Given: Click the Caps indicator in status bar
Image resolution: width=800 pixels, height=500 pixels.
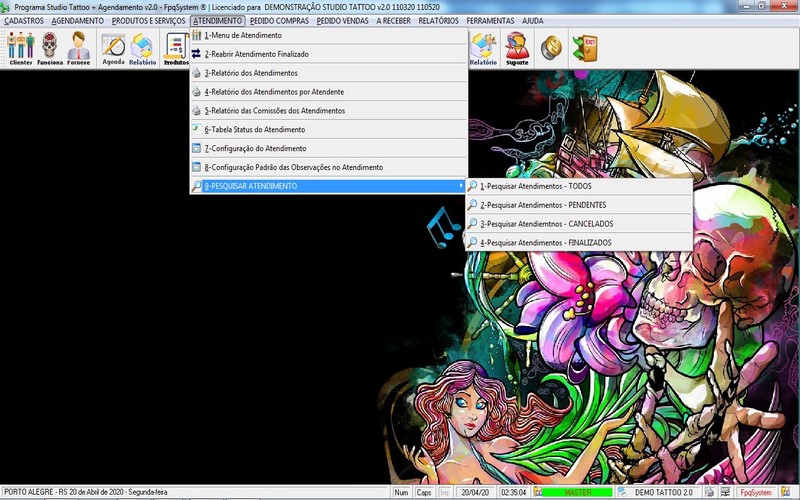Looking at the screenshot, I should click(423, 492).
